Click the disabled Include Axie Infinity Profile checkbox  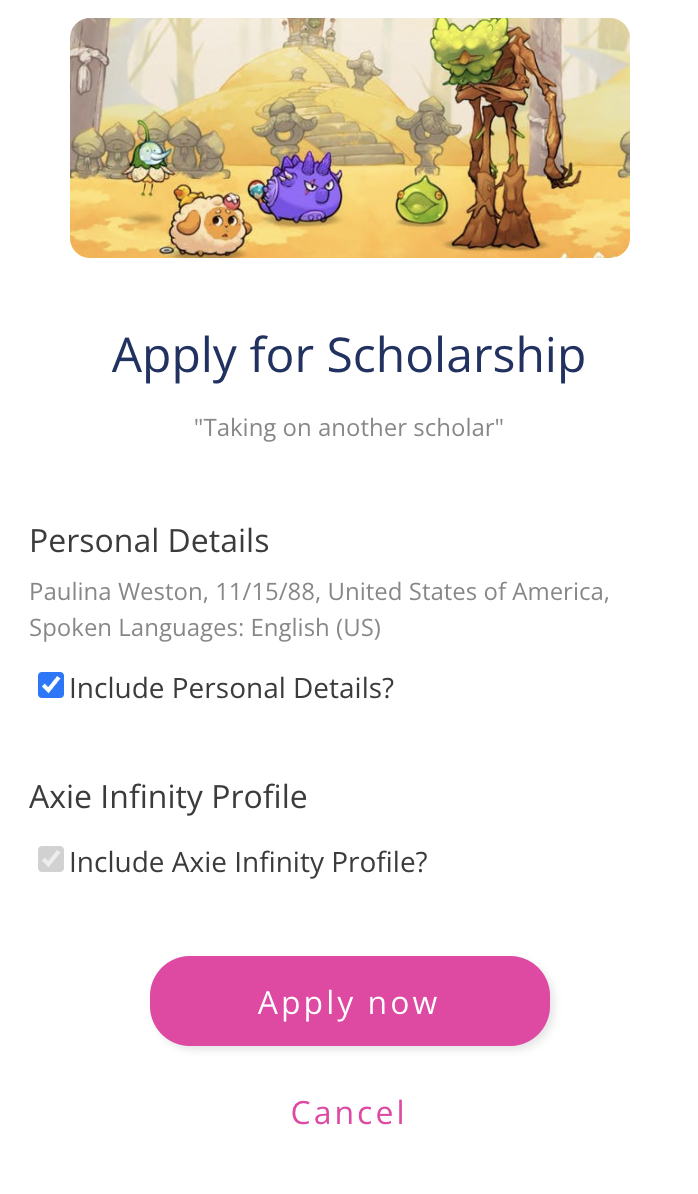[x=51, y=860]
